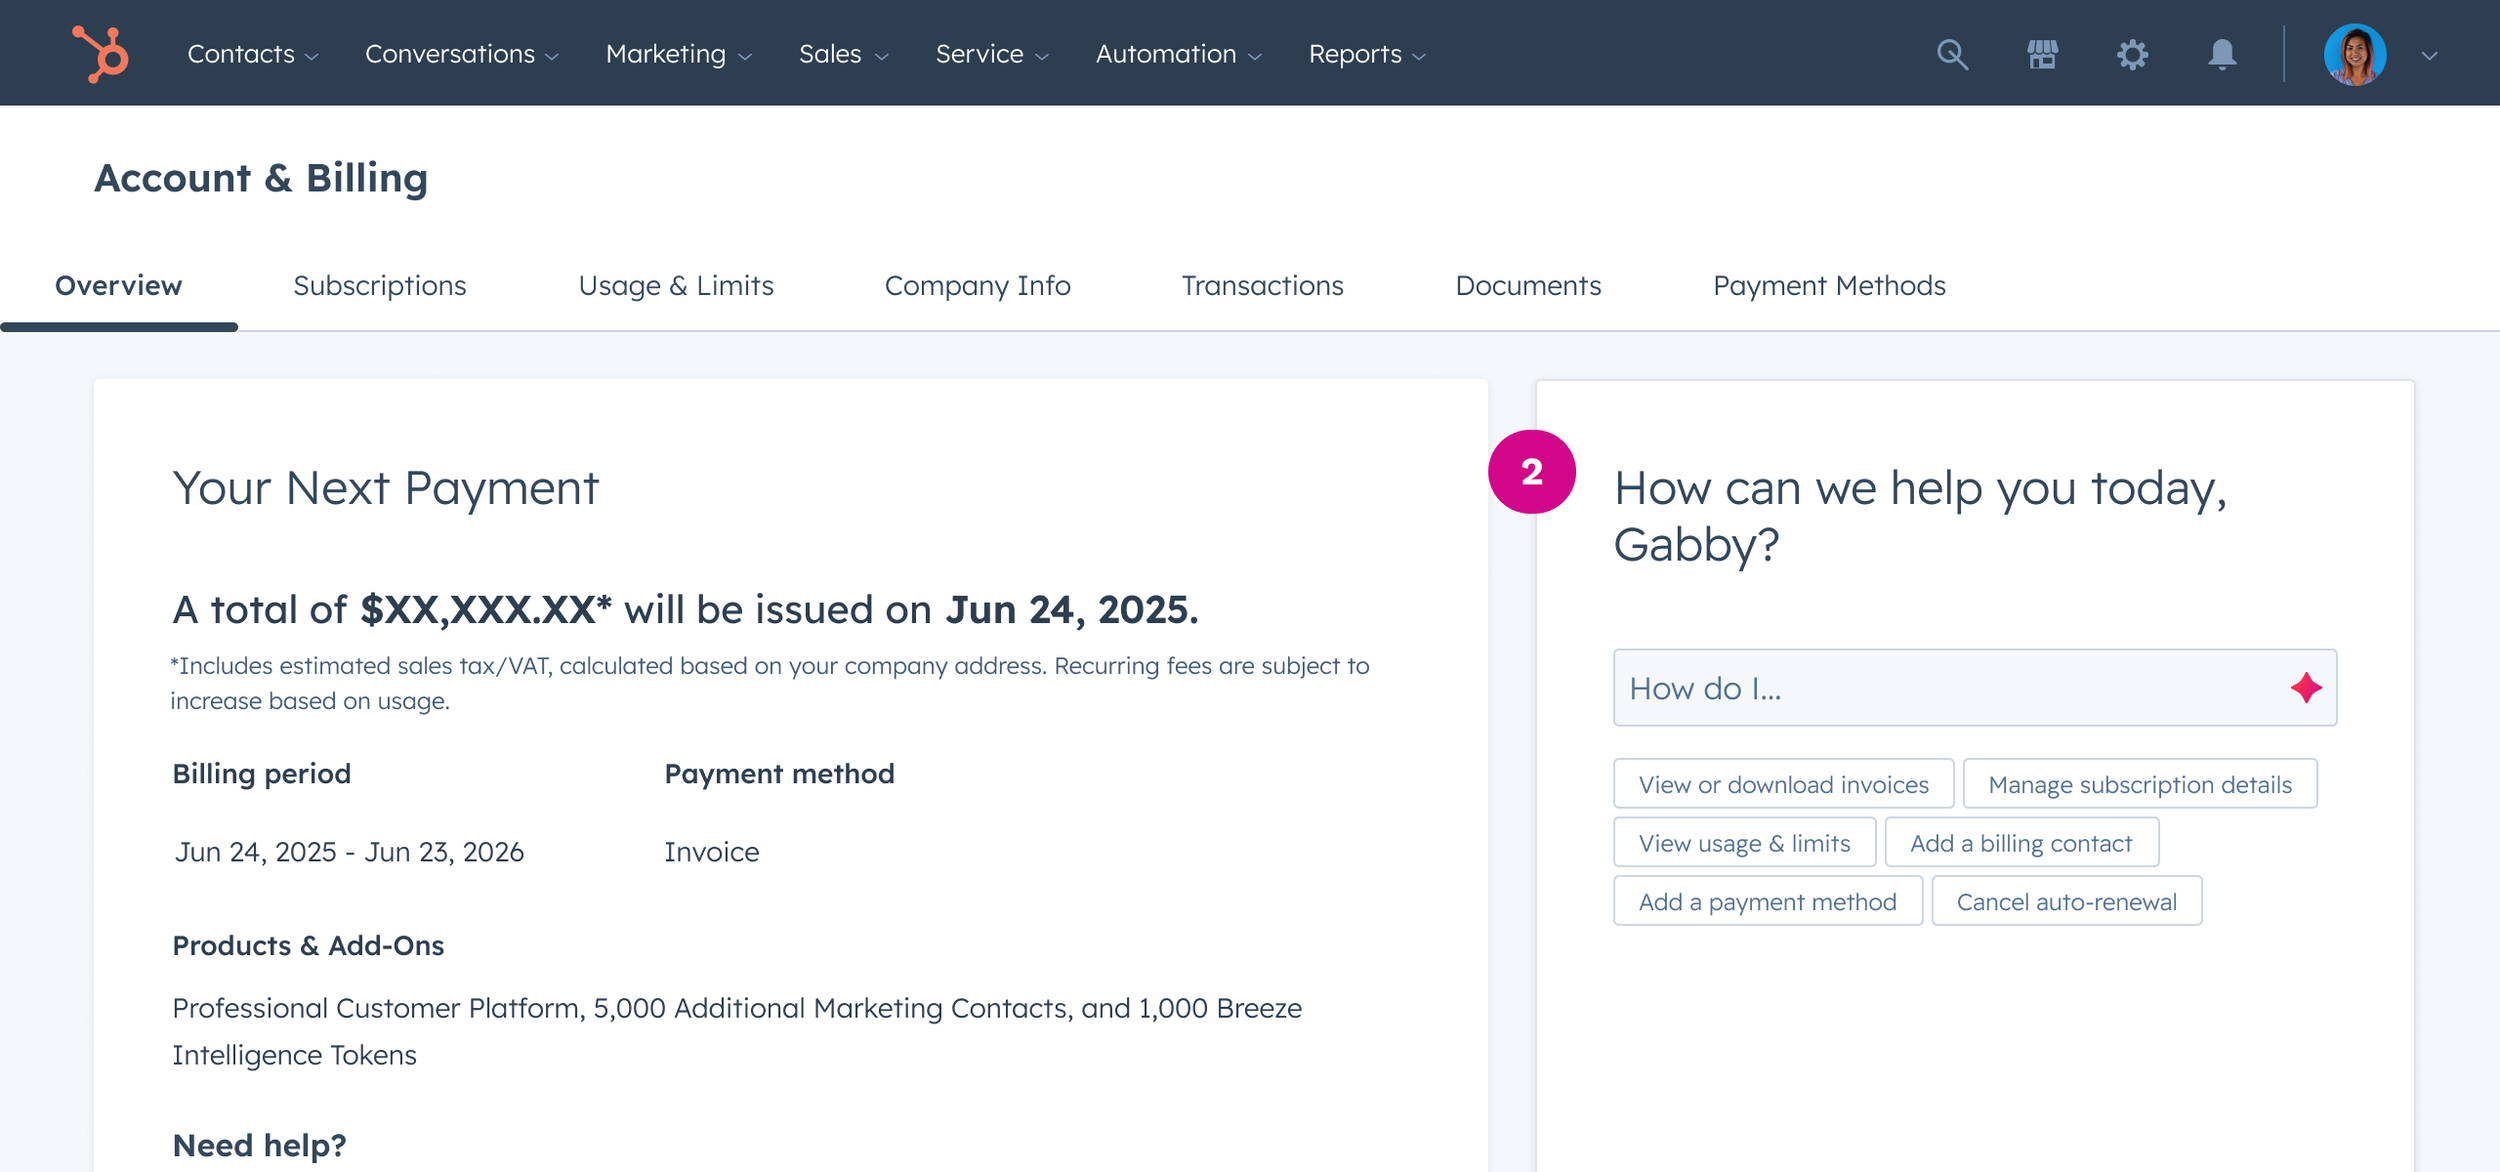Open the Marketing menu
Screen dimensions: 2500x1172
coord(679,54)
